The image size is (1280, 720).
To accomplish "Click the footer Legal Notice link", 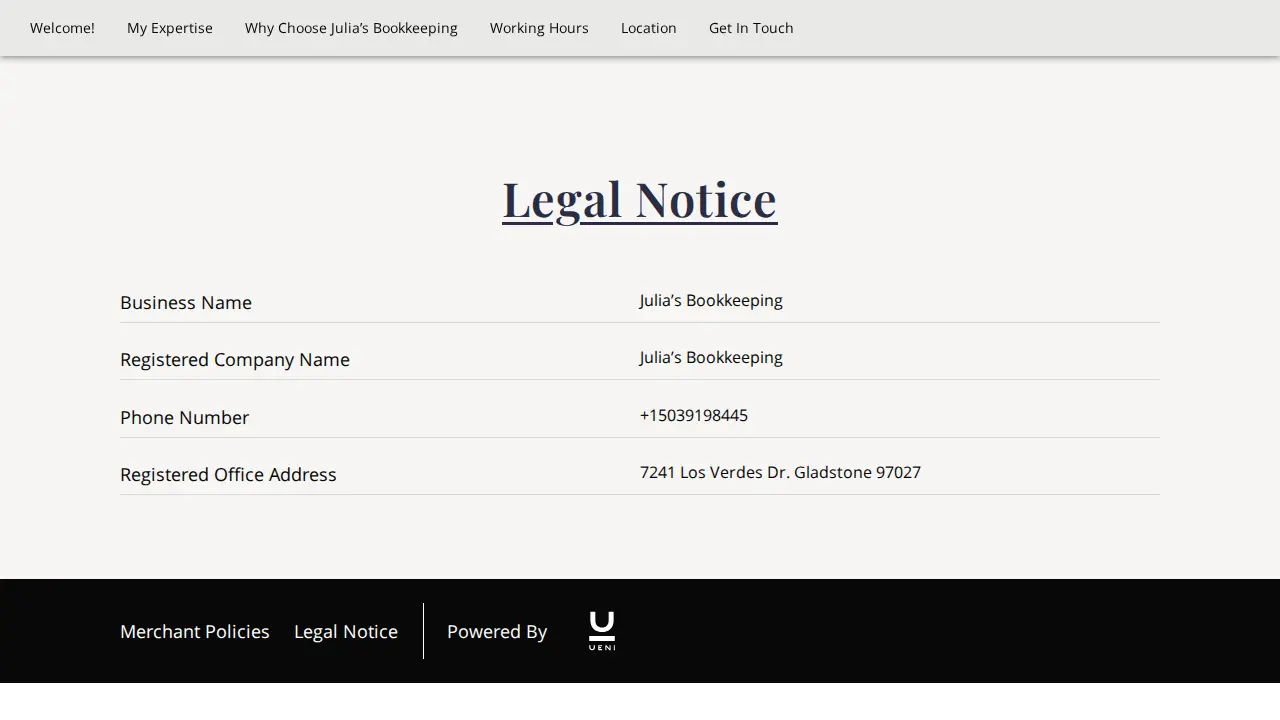I will click(346, 631).
